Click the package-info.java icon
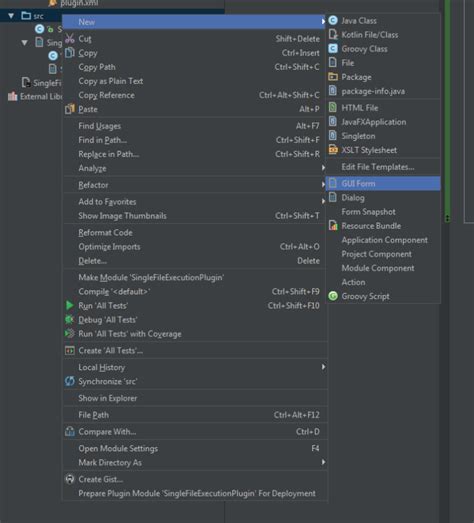 [x=333, y=91]
